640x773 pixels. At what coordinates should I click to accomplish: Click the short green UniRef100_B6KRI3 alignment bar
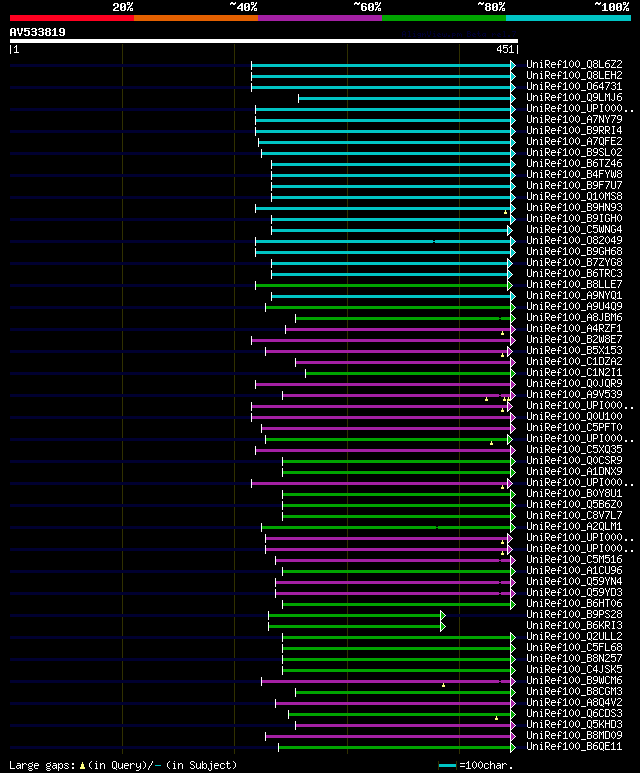[x=355, y=627]
